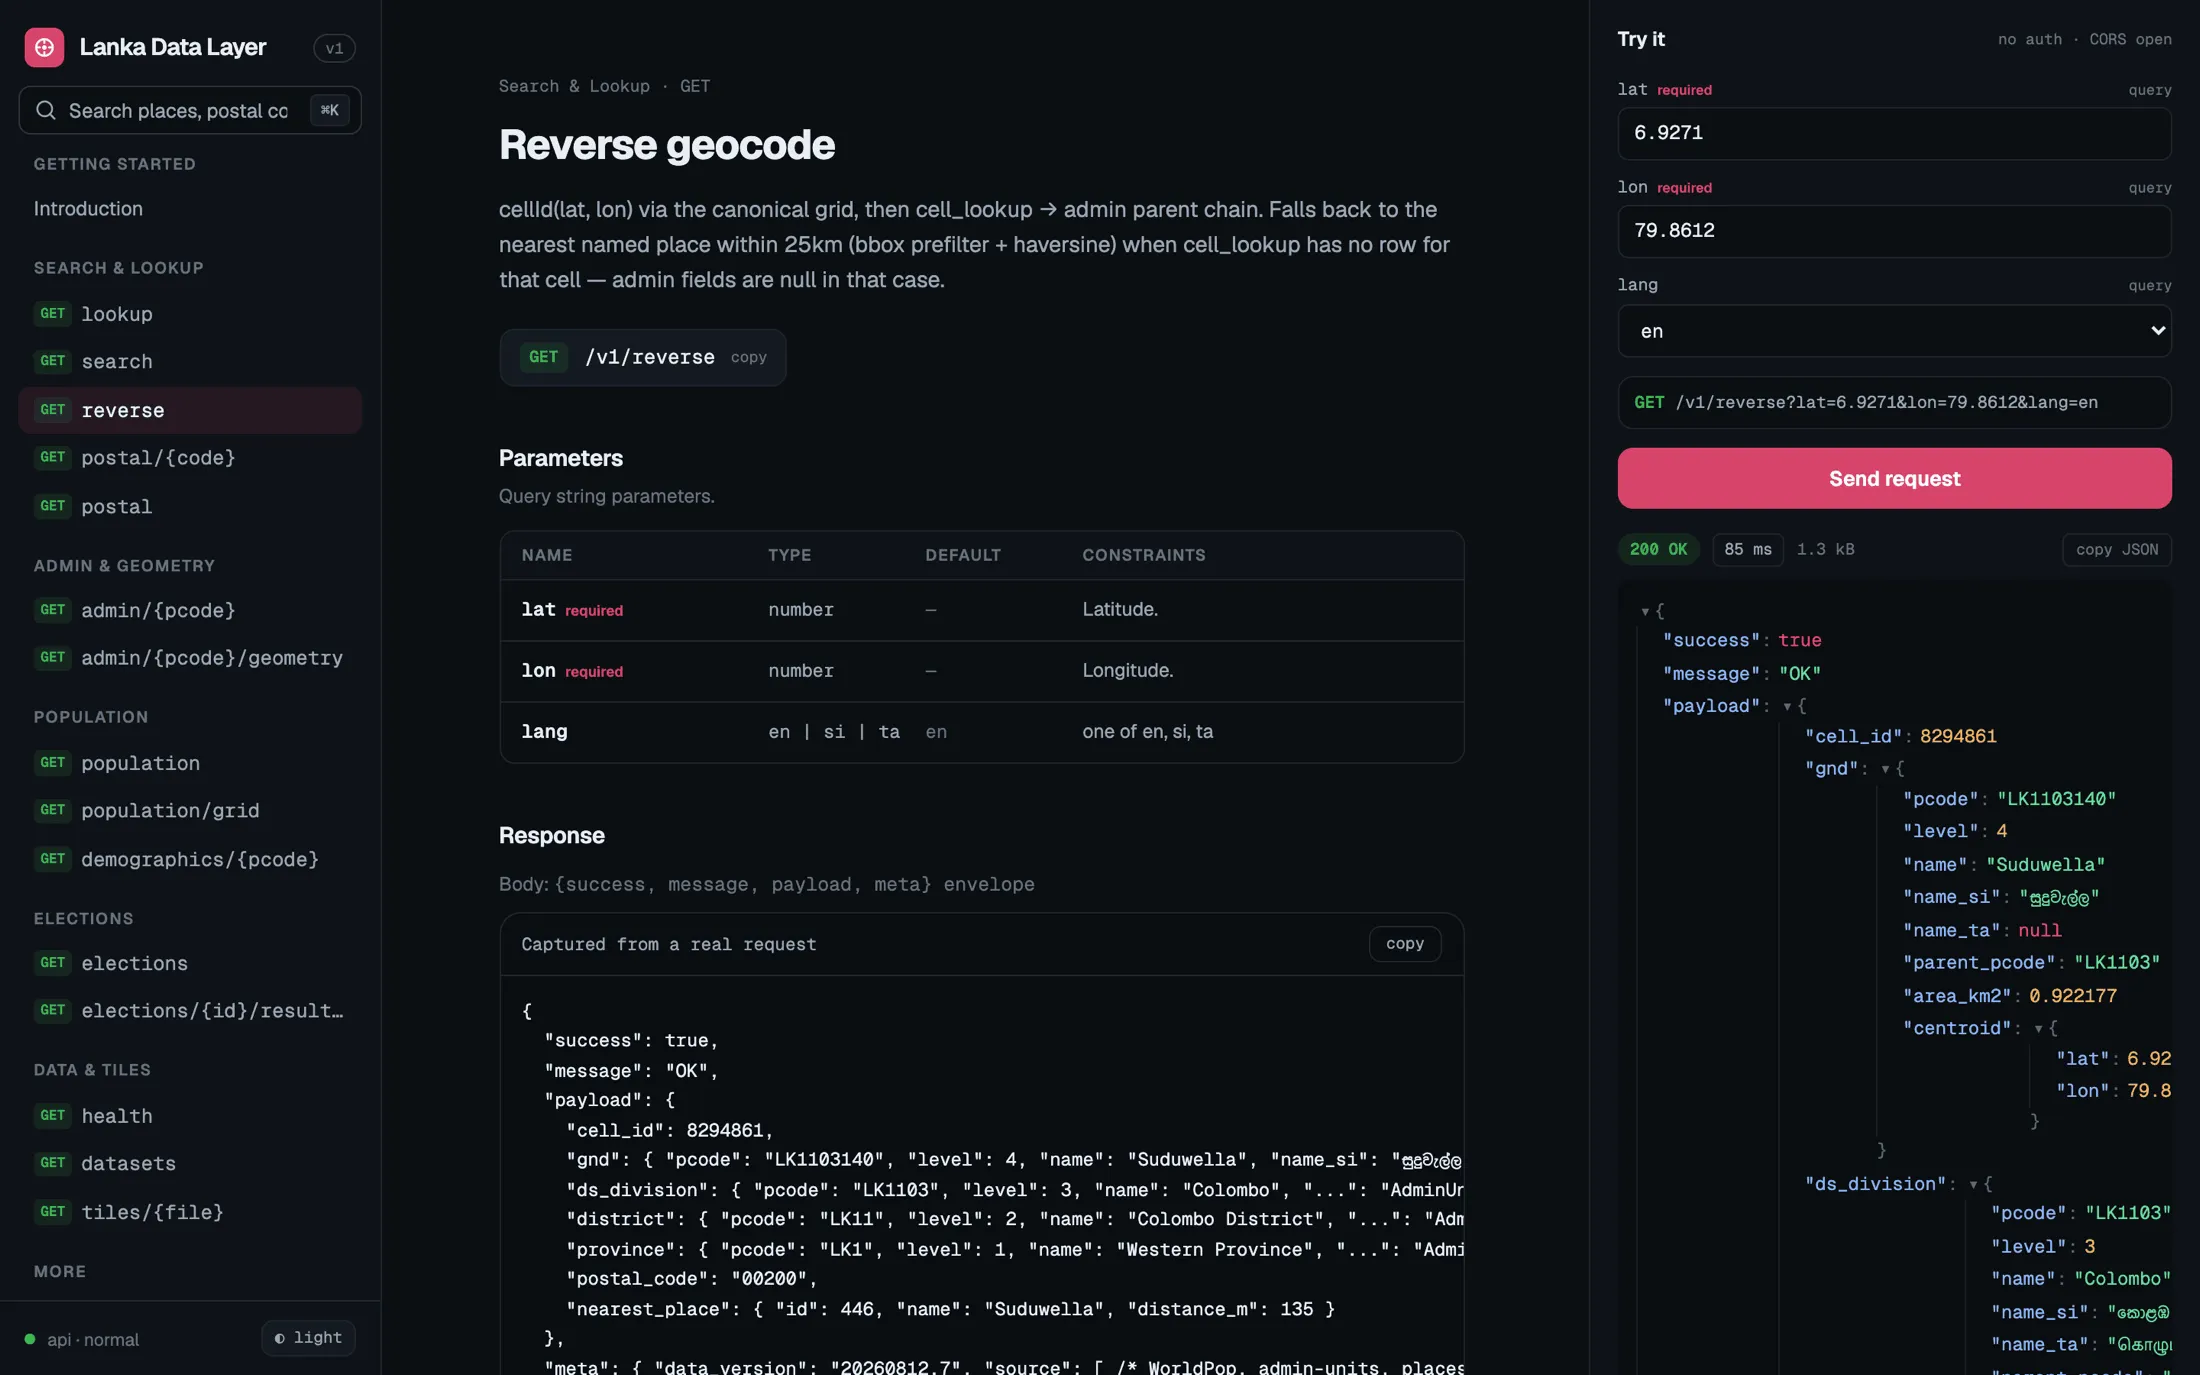2200x1375 pixels.
Task: Click the "api · normal" status text
Action: point(93,1339)
